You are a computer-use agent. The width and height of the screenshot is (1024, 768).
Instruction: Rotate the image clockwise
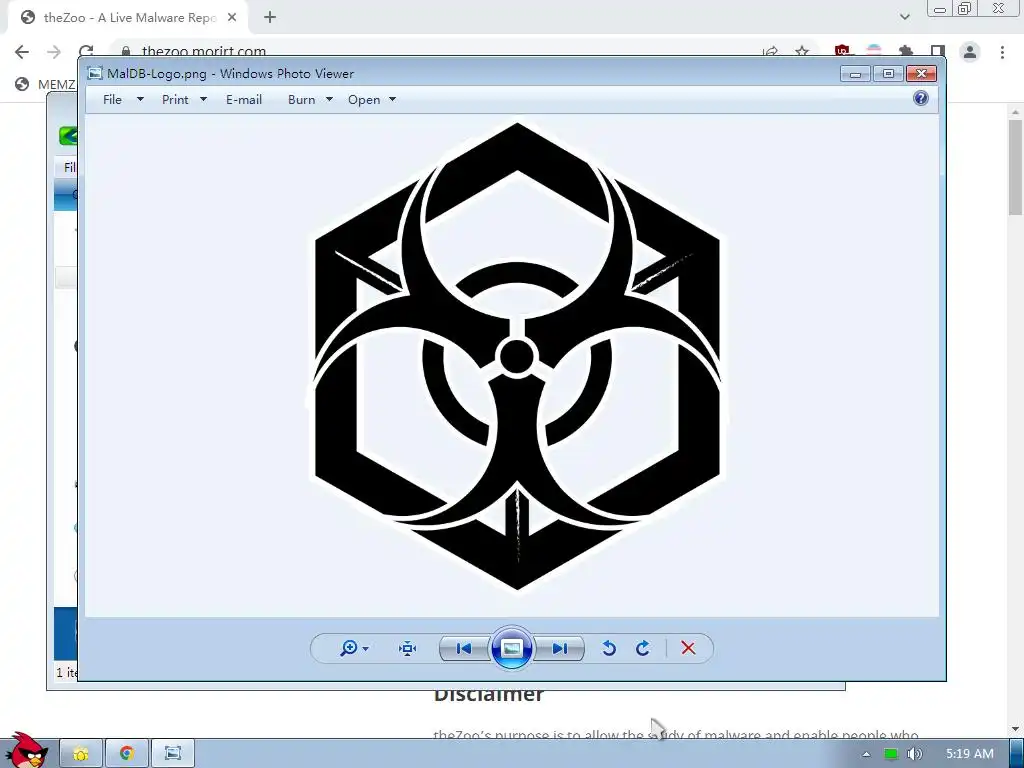point(643,648)
